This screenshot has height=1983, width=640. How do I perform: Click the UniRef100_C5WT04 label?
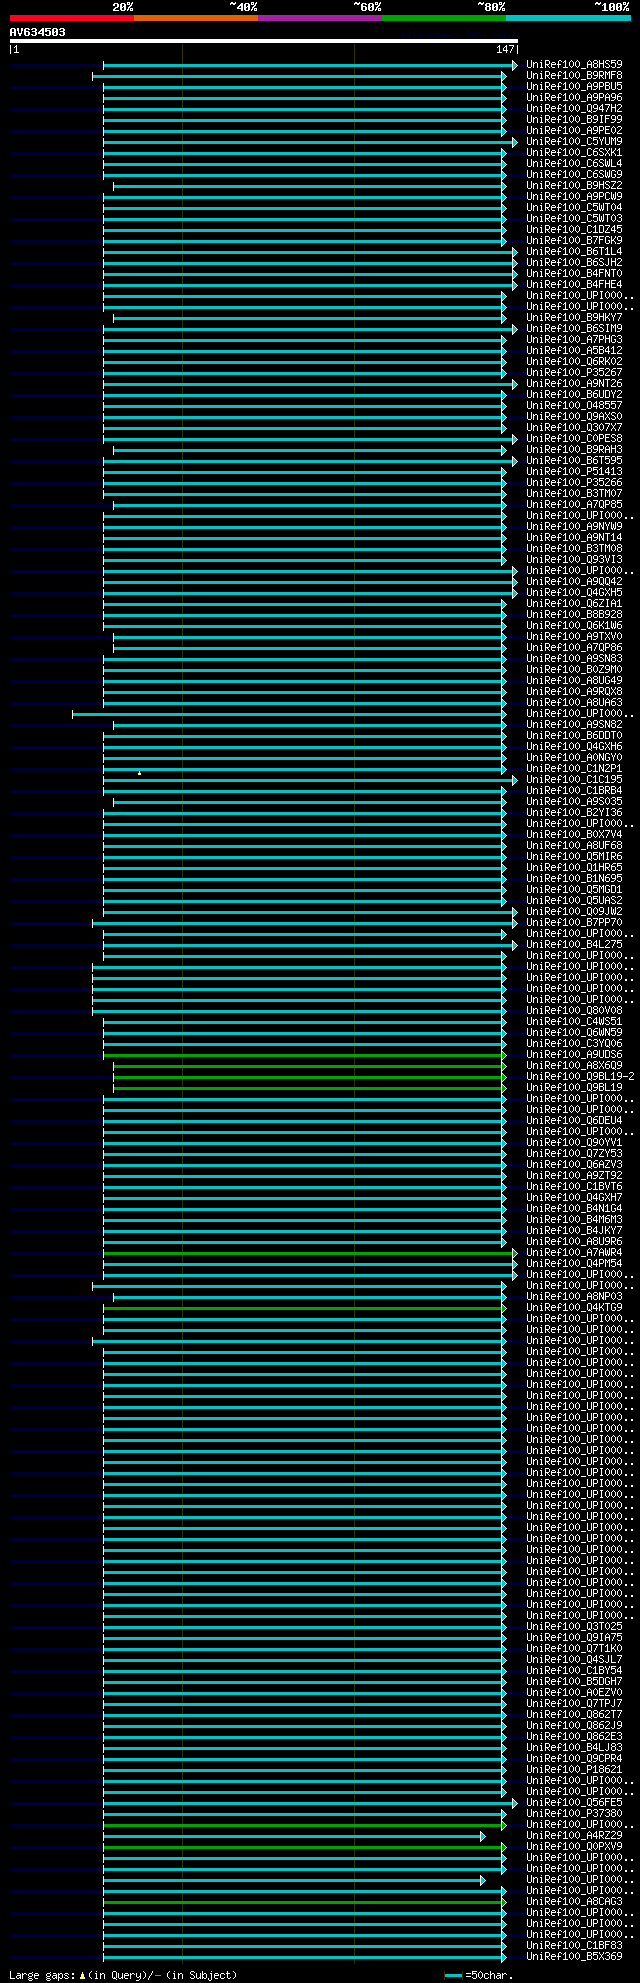click(x=574, y=208)
